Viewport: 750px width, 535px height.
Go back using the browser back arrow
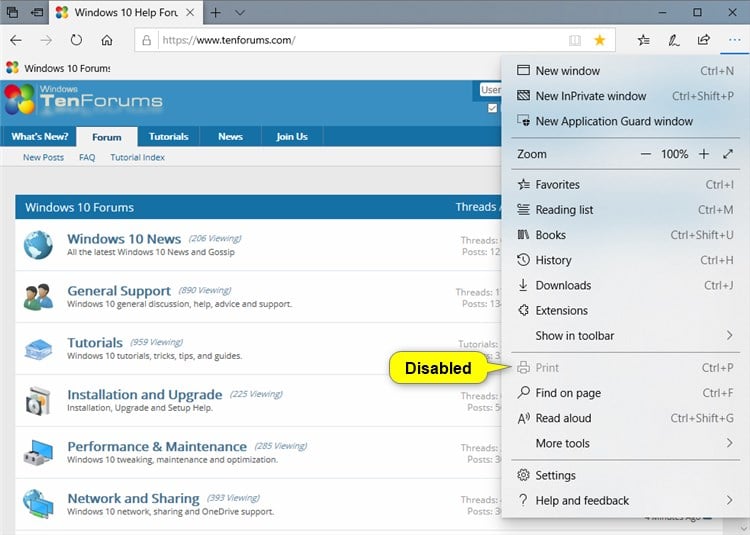16,40
